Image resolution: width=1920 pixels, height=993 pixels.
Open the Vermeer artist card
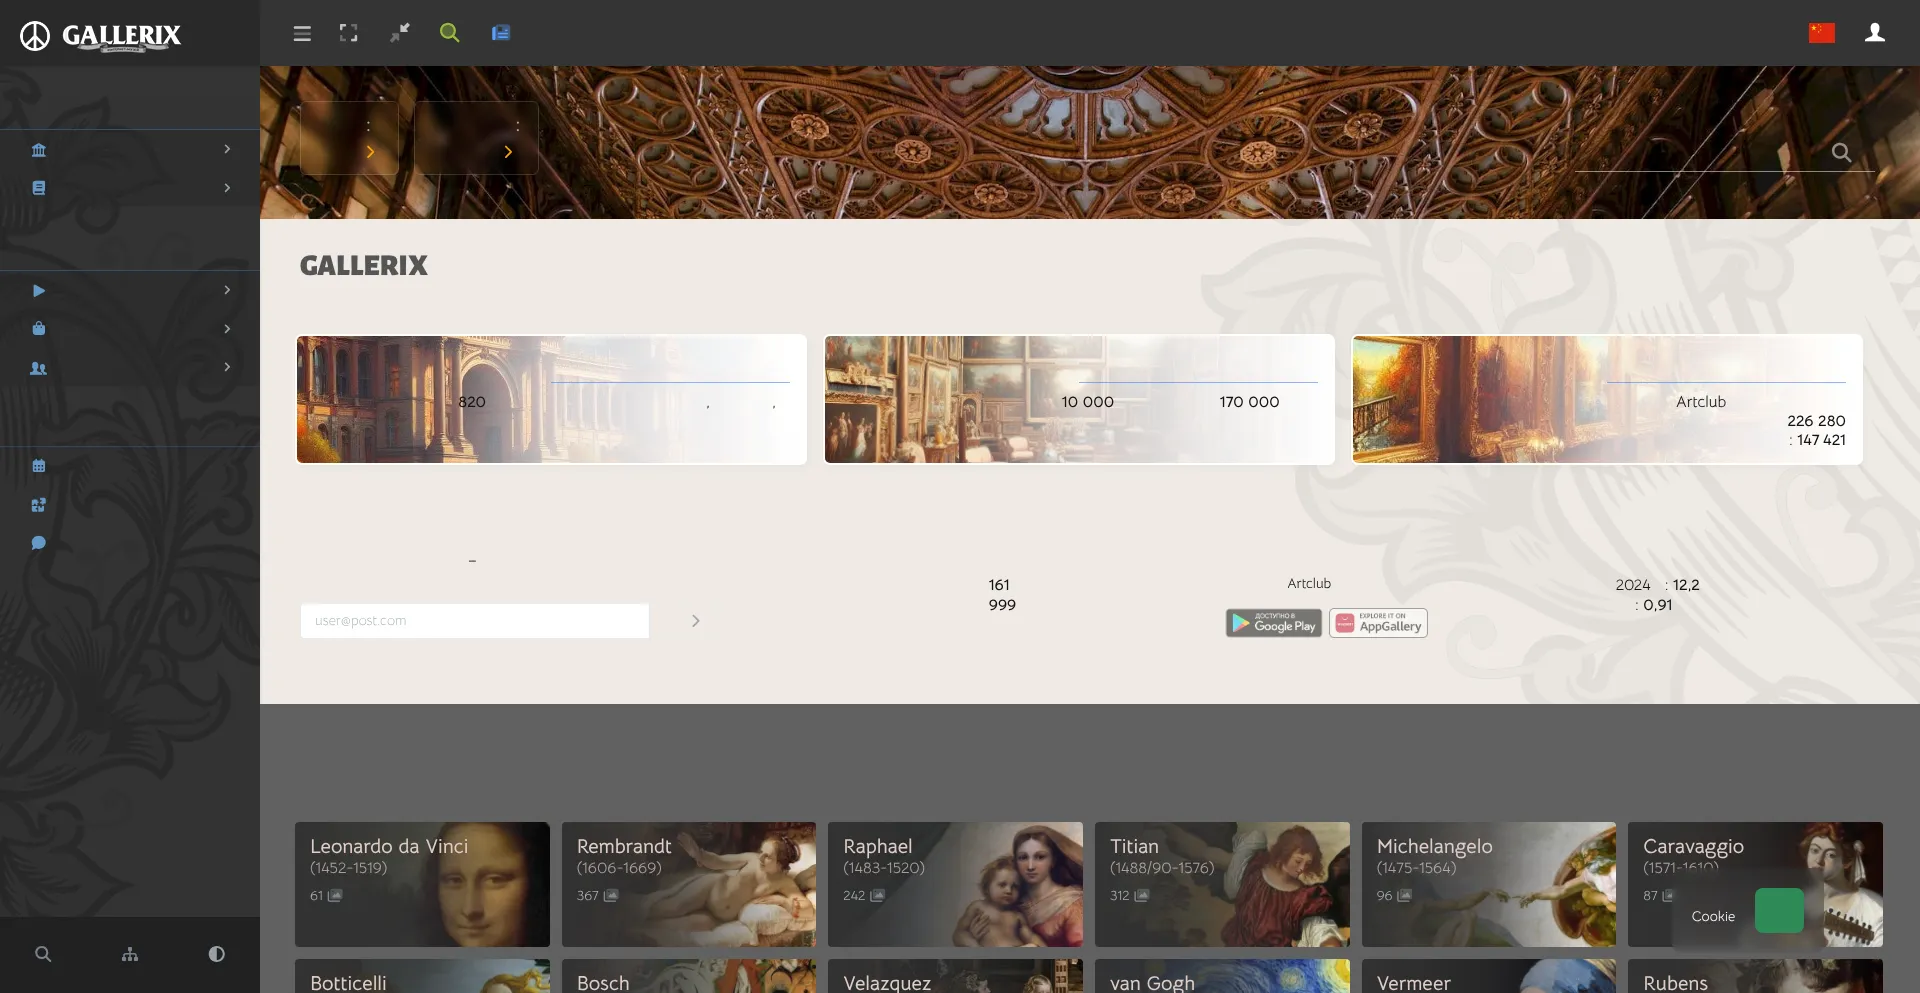(x=1489, y=977)
